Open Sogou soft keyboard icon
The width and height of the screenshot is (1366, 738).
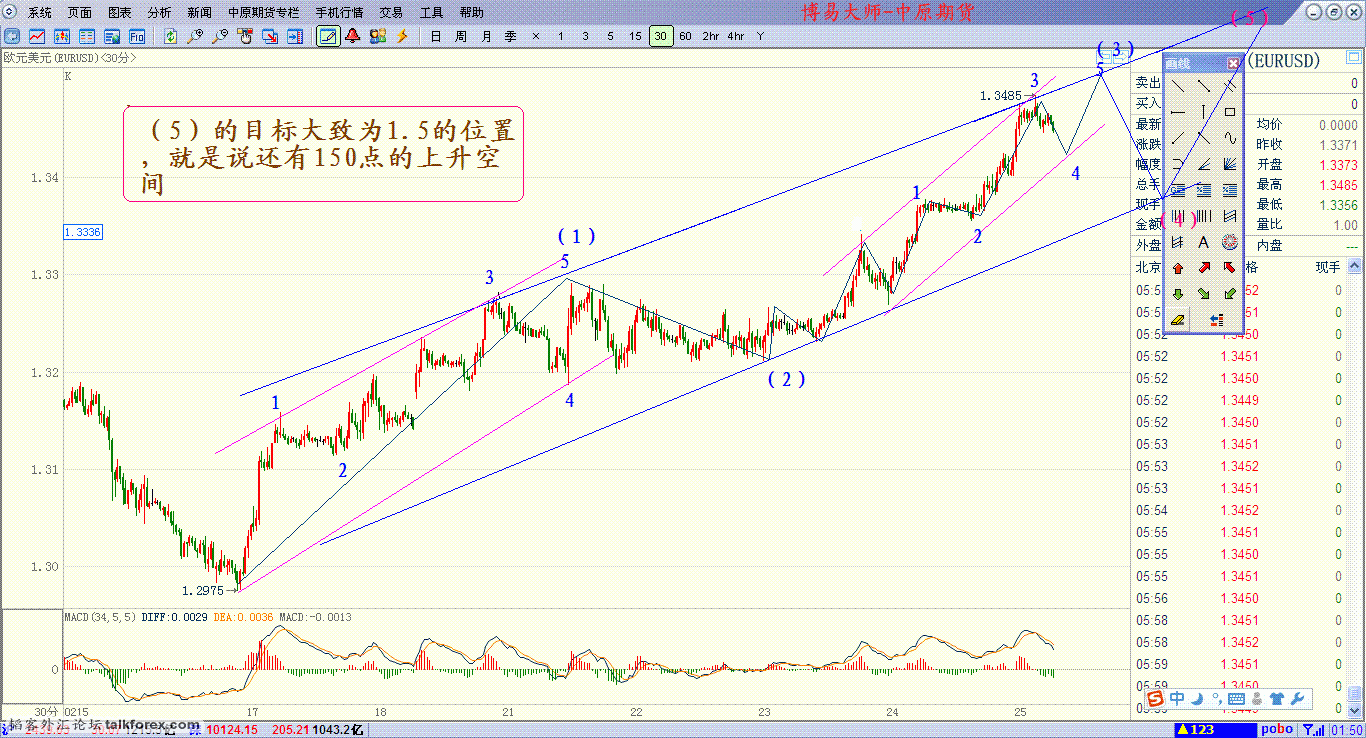(1237, 698)
